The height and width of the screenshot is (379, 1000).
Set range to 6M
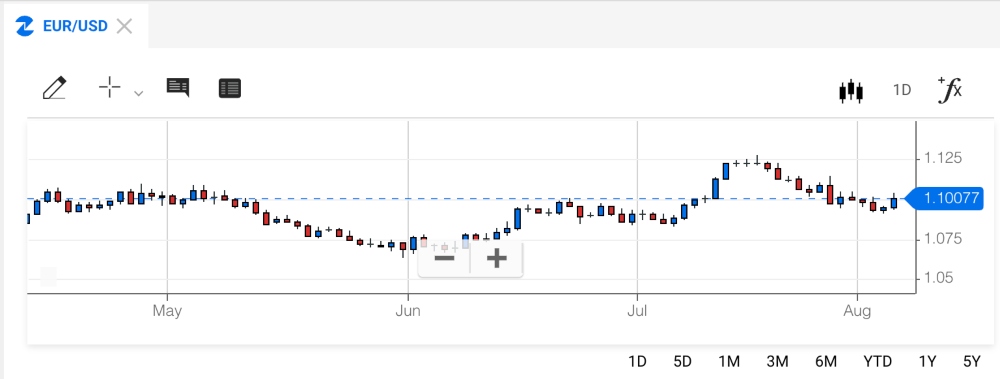pyautogui.click(x=825, y=362)
